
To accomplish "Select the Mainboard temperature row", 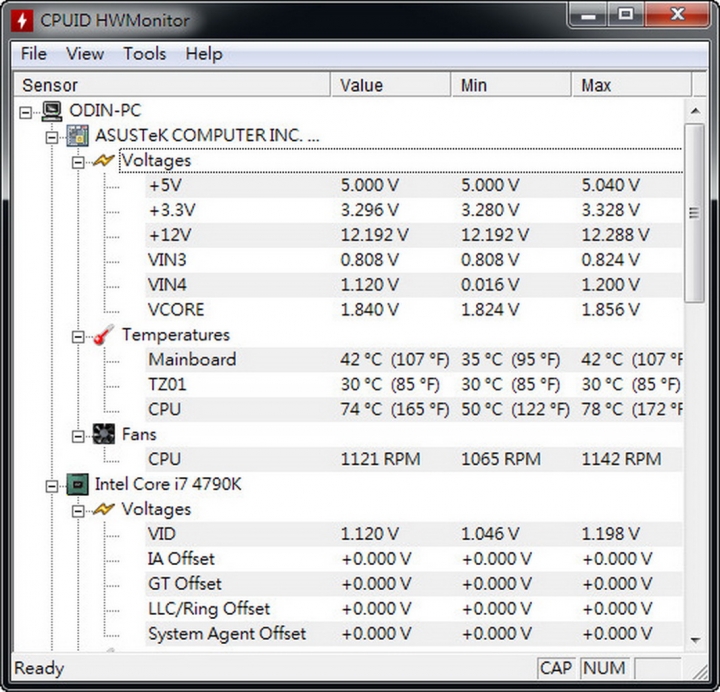I will click(413, 360).
